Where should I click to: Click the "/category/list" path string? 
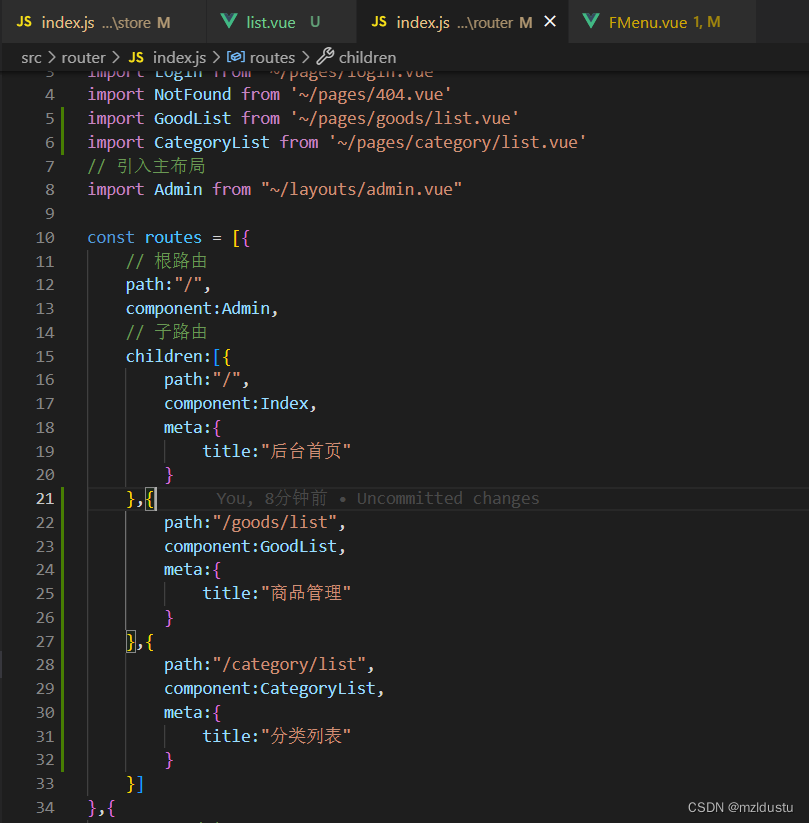pos(289,665)
